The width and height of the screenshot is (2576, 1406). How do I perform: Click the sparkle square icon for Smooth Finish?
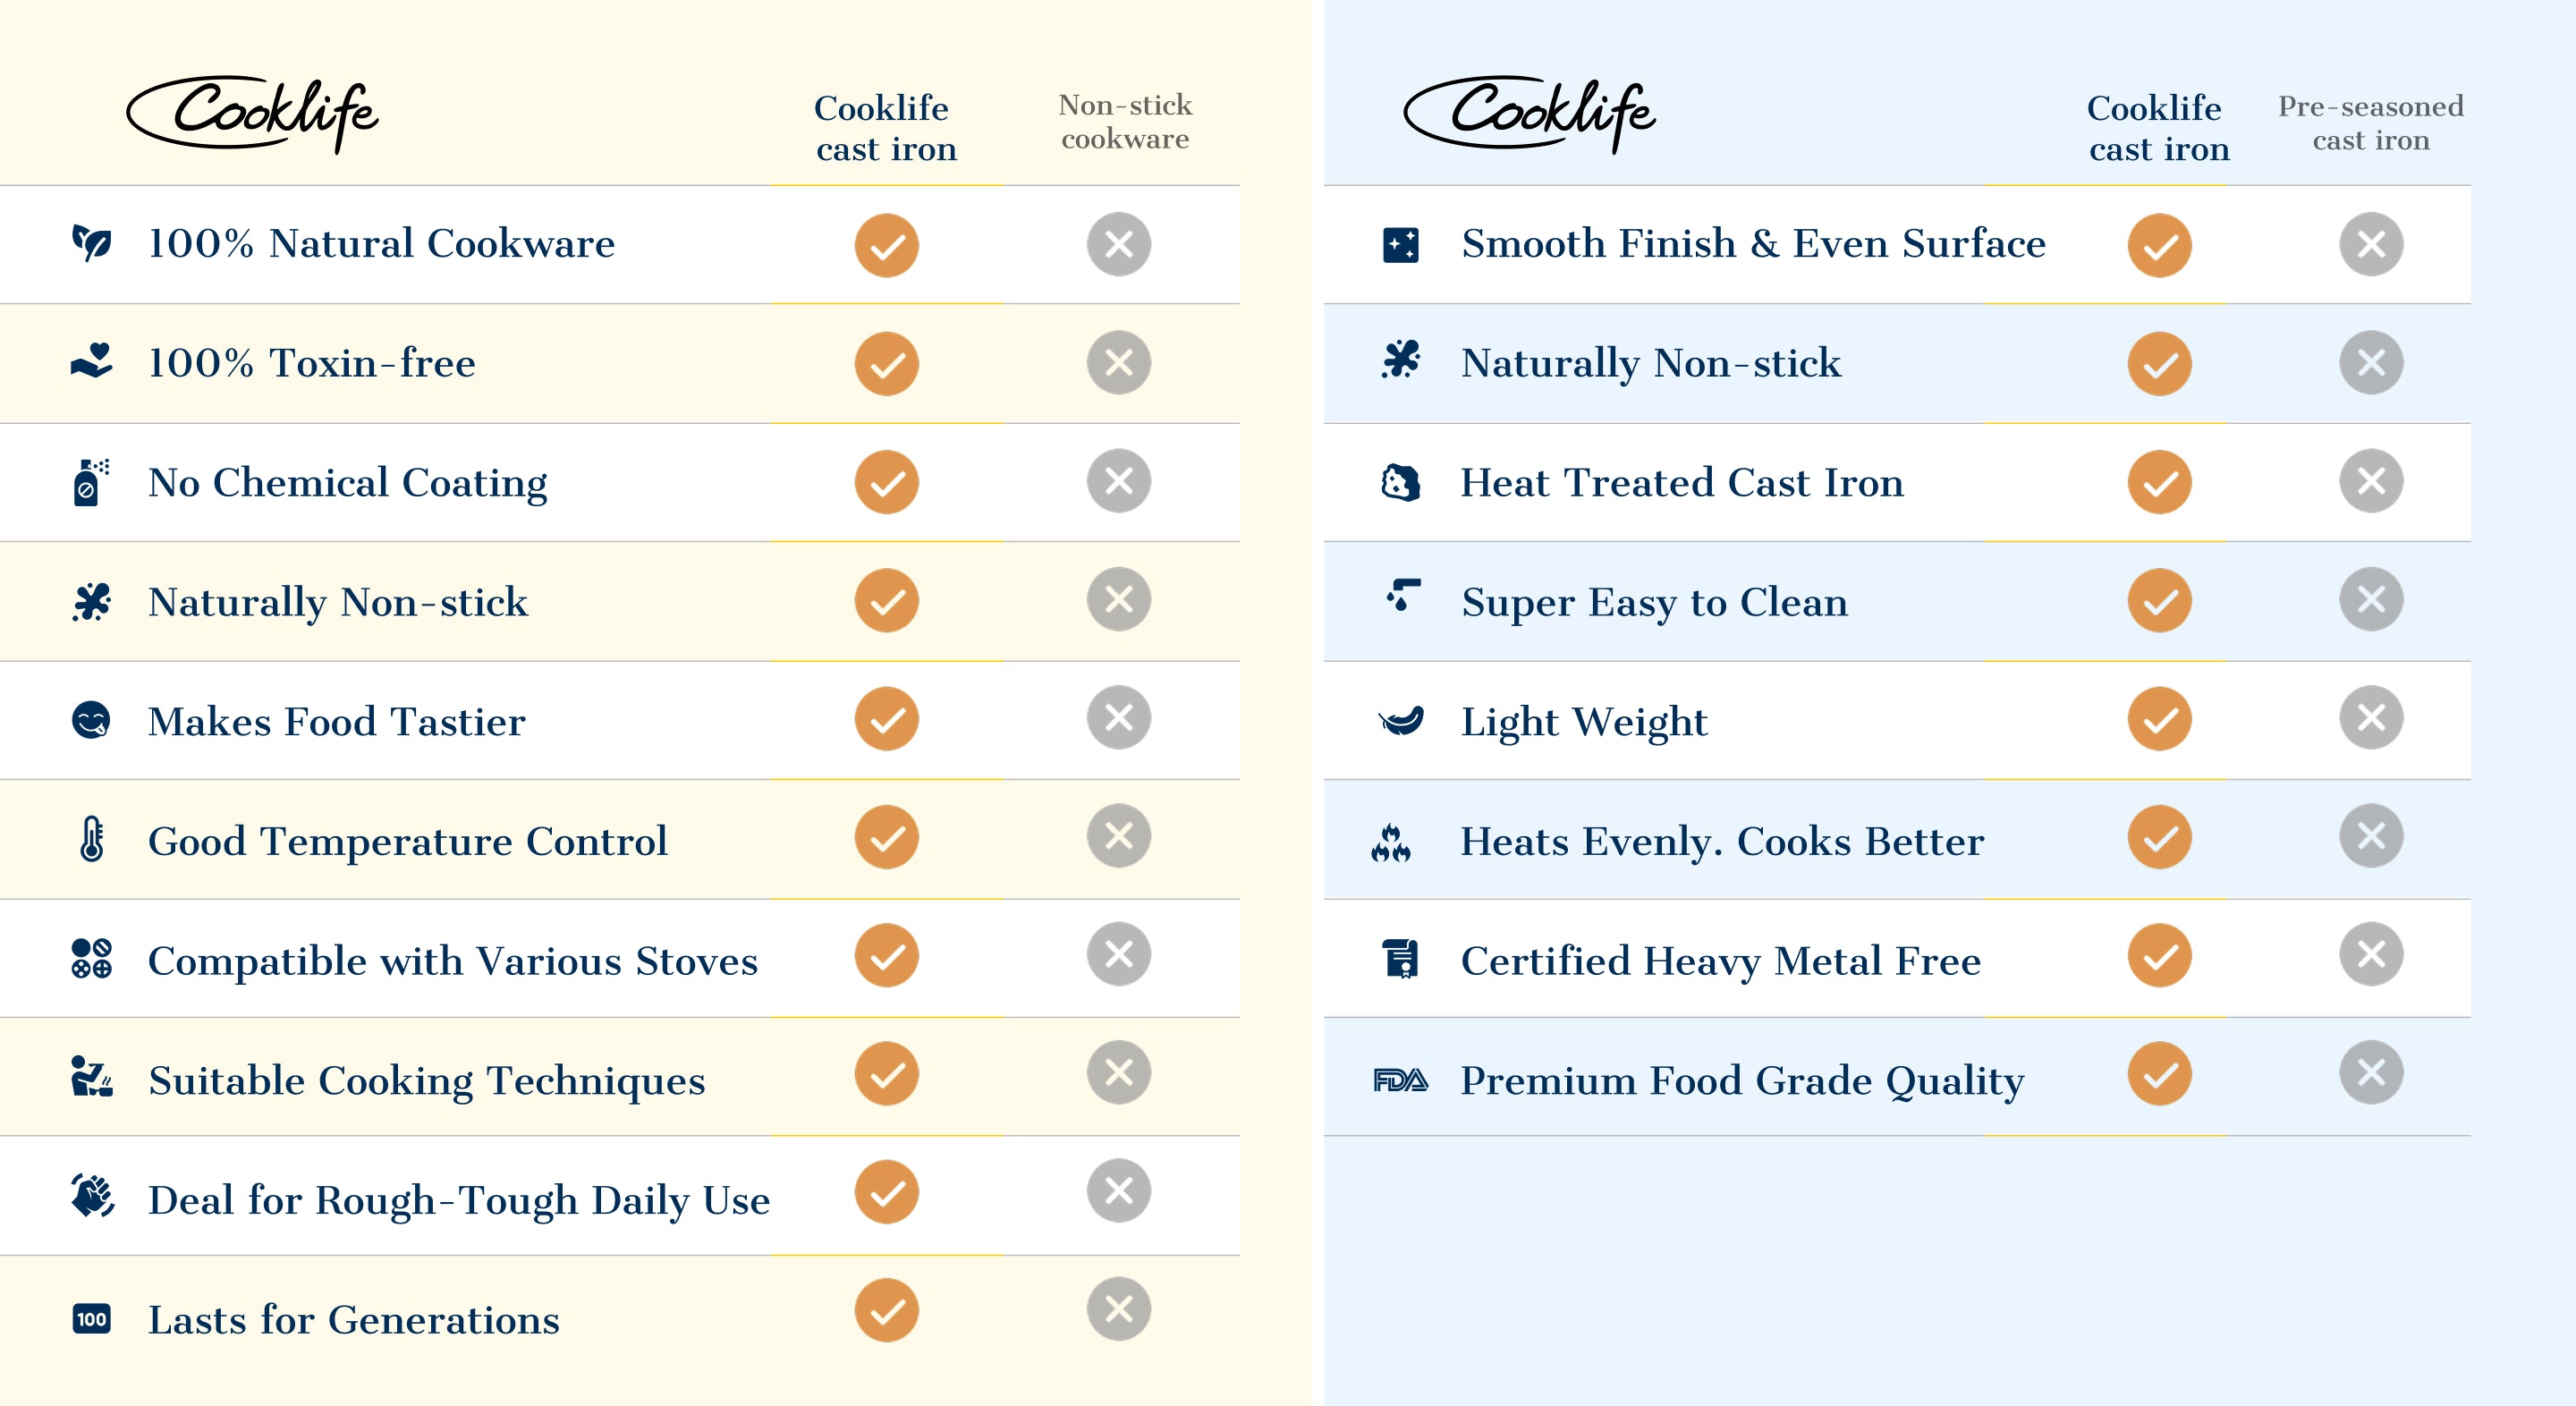pyautogui.click(x=1400, y=244)
